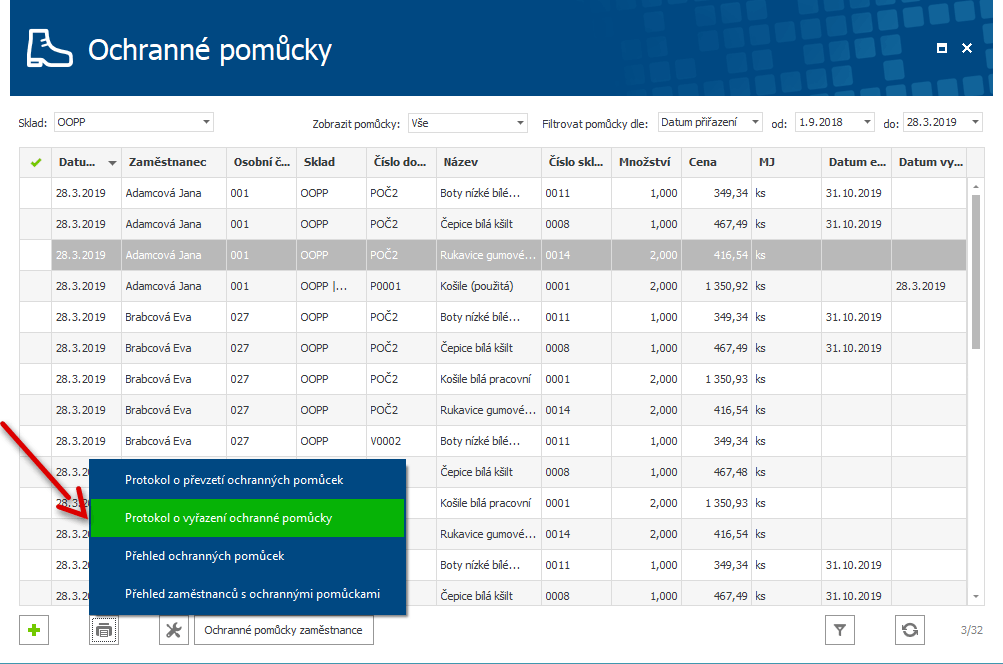Image resolution: width=1003 pixels, height=664 pixels.
Task: Sort by Datum vy... column header
Action: coord(929,162)
